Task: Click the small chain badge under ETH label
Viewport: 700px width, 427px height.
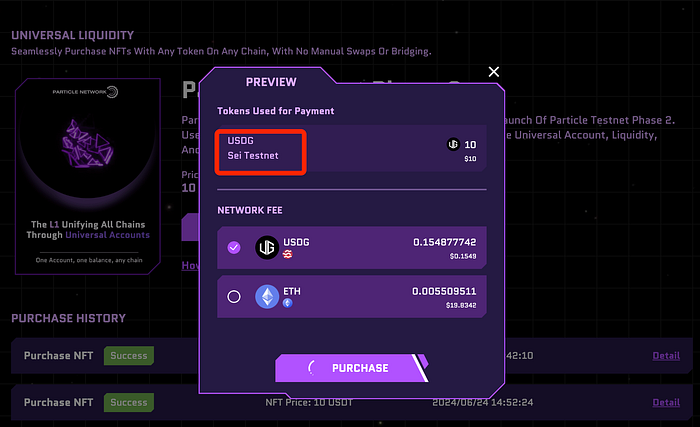Action: (x=289, y=303)
